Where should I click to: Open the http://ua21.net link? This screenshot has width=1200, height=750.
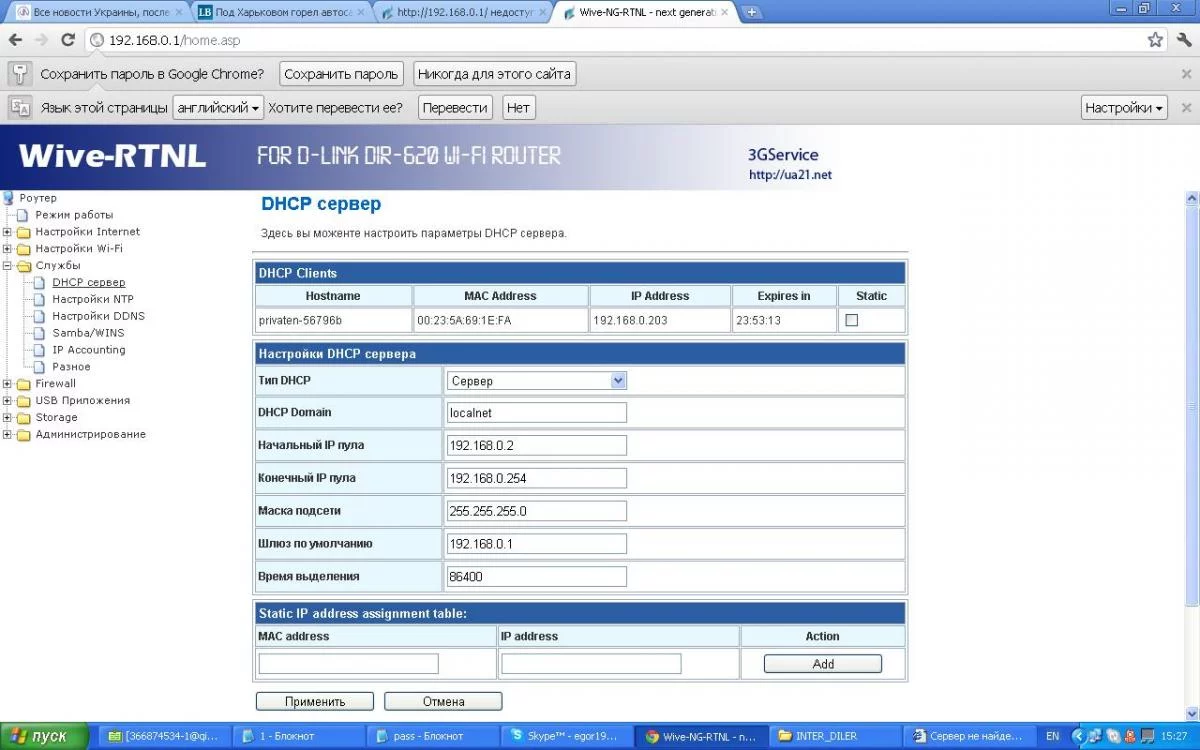pos(790,175)
